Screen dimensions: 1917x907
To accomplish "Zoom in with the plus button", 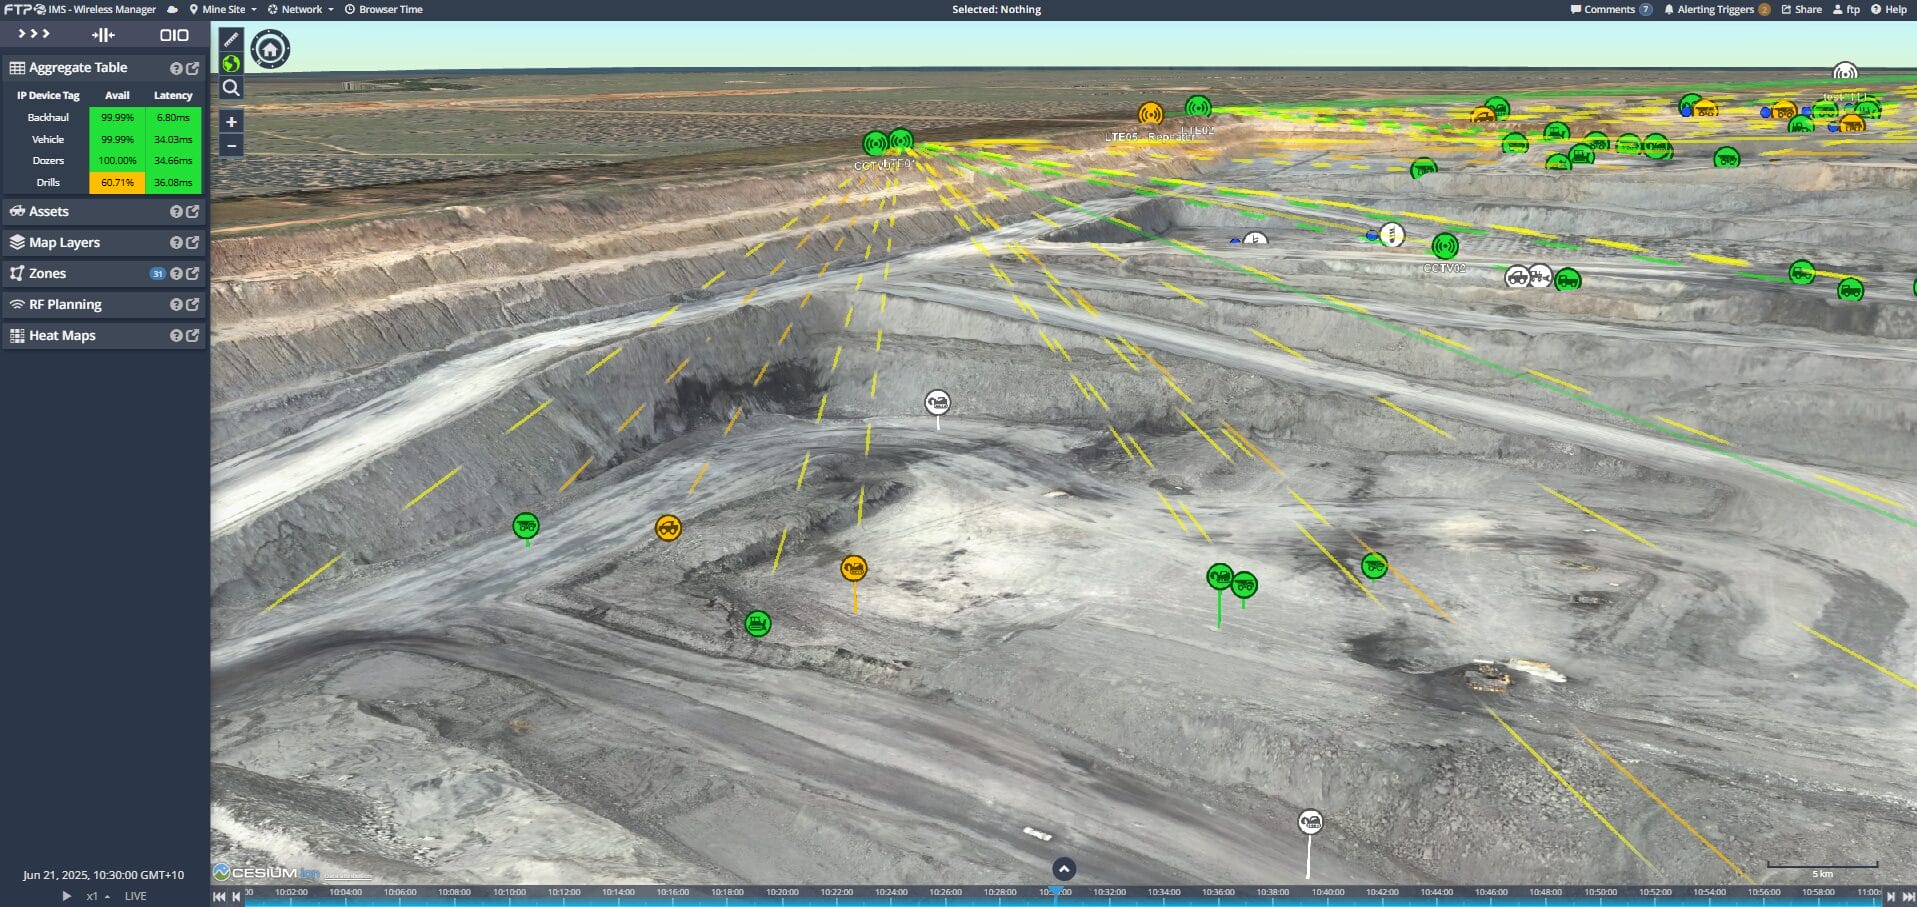I will pos(231,122).
